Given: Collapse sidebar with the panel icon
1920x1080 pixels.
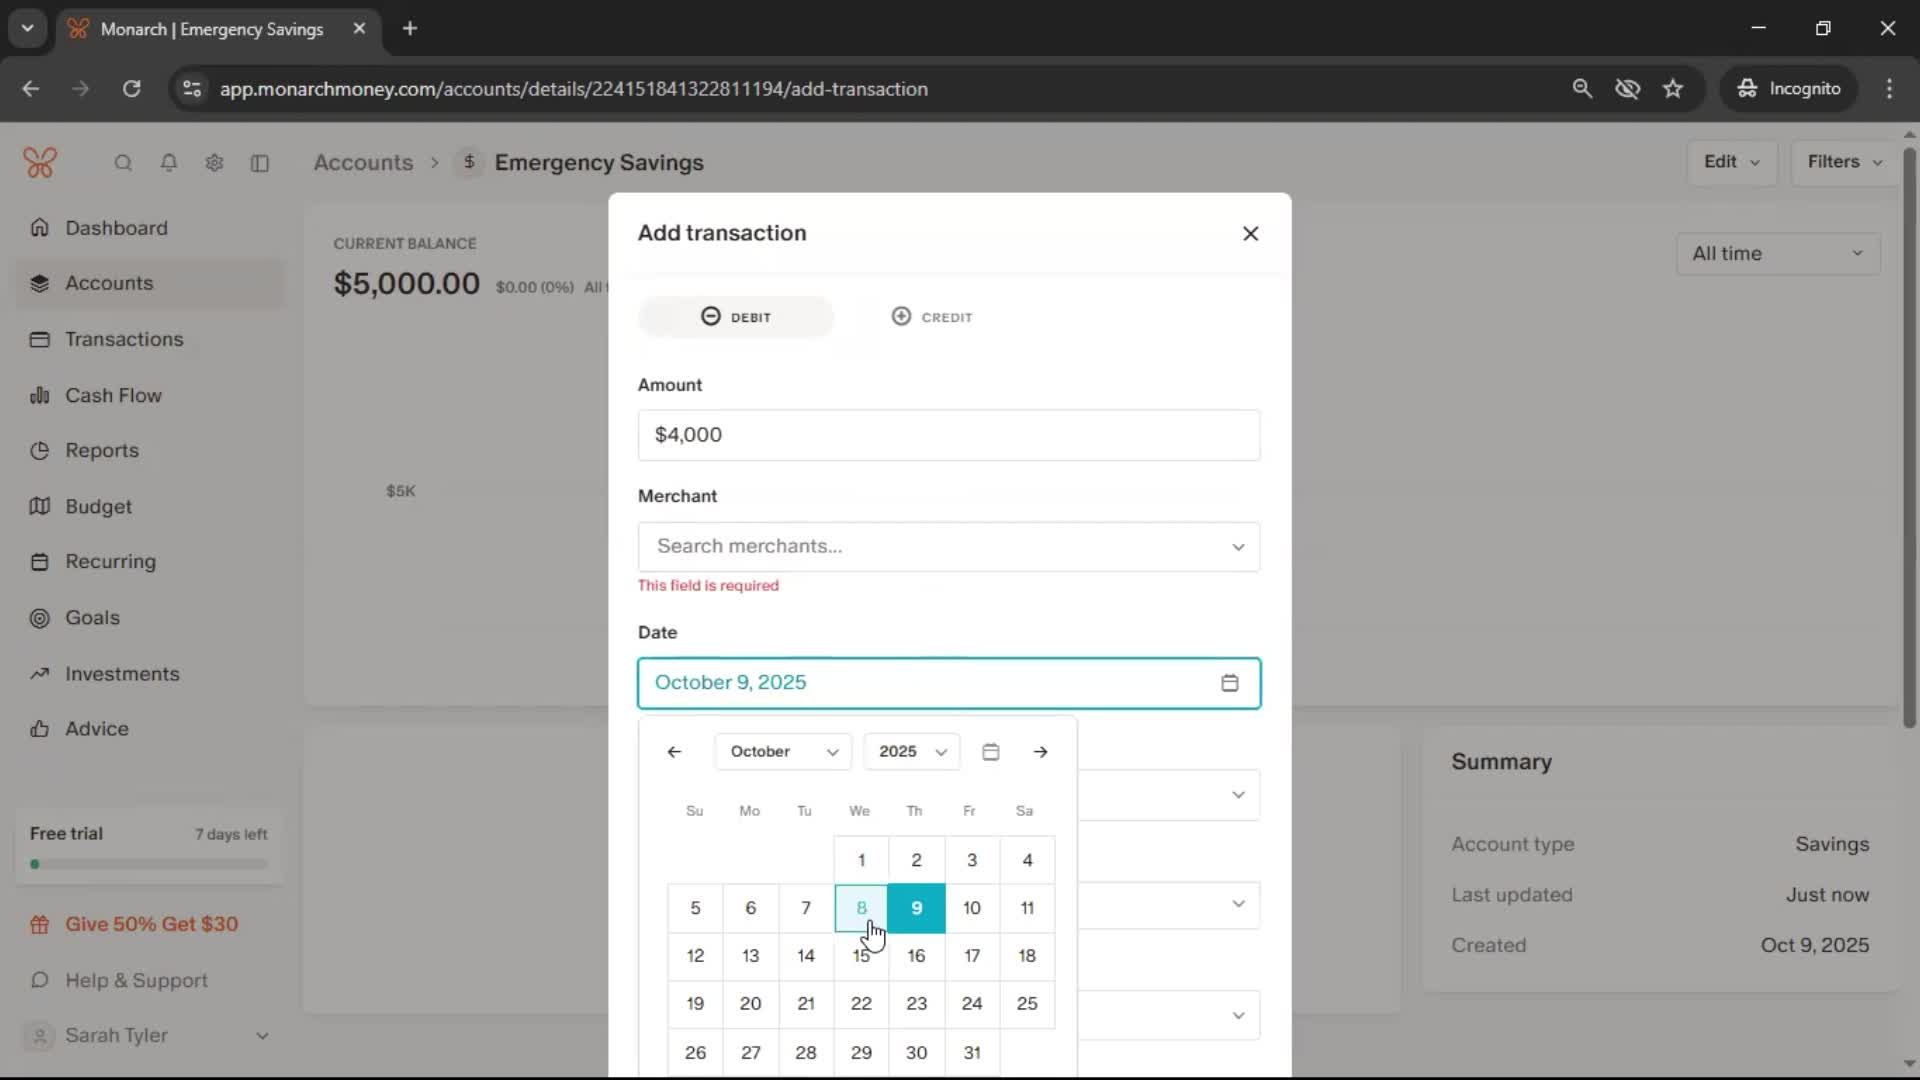Looking at the screenshot, I should pos(260,163).
